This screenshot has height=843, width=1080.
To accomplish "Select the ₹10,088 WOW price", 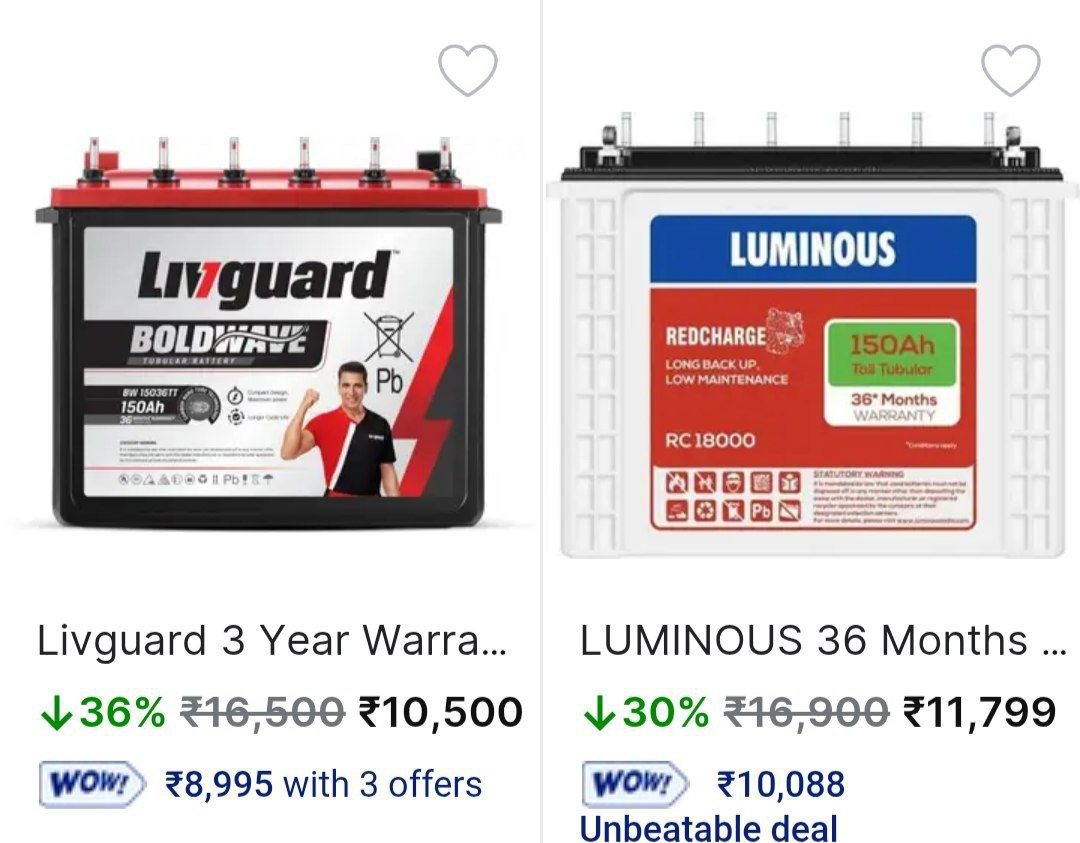I will 780,784.
